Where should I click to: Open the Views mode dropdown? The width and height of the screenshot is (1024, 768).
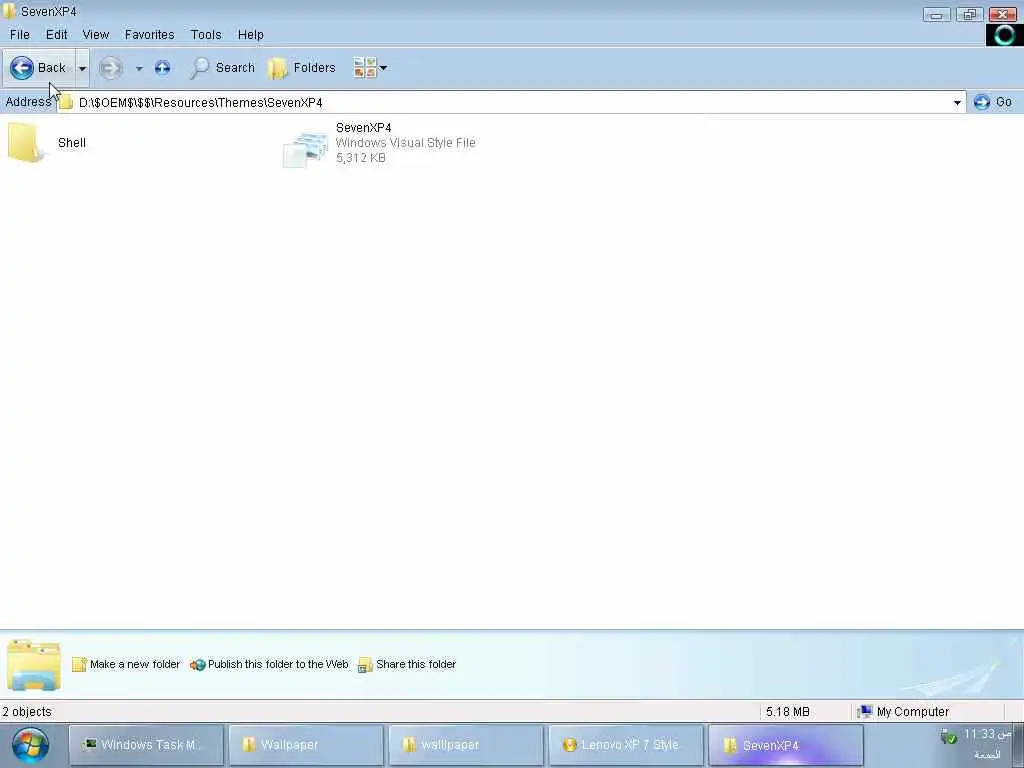coord(370,67)
